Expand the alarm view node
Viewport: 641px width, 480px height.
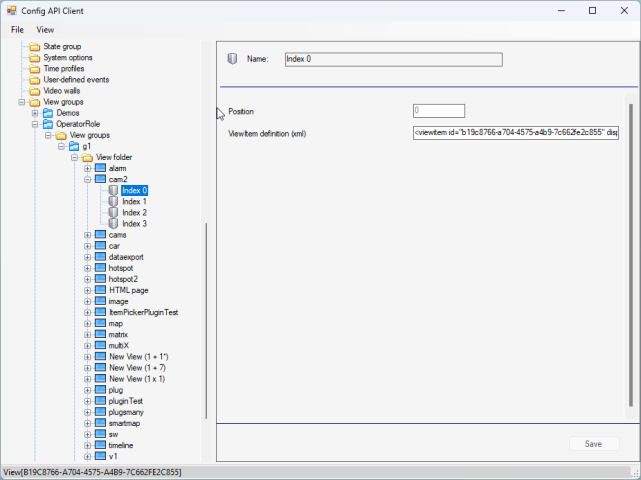(x=87, y=168)
